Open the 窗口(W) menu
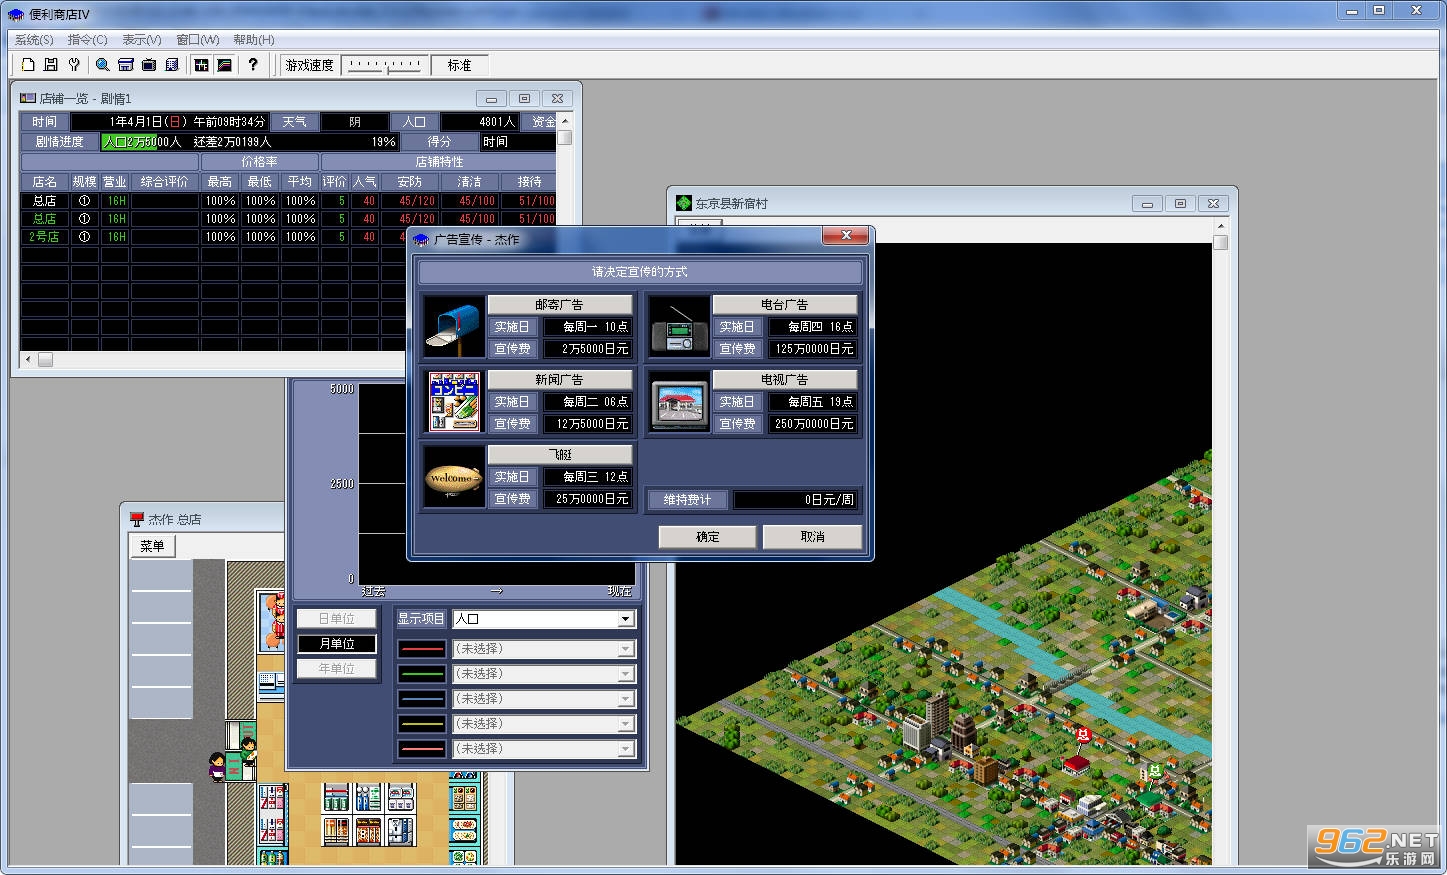Image resolution: width=1447 pixels, height=875 pixels. (197, 40)
